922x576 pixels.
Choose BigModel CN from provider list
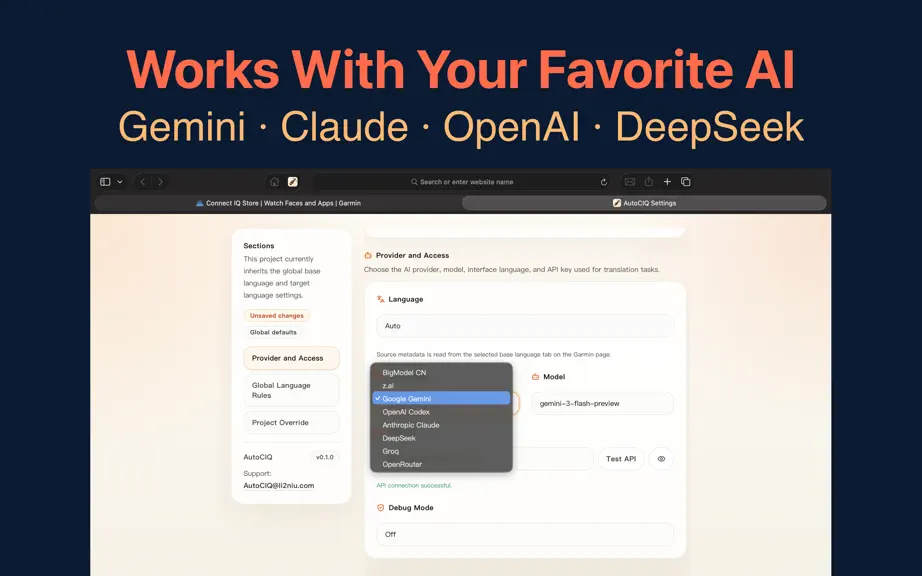click(x=441, y=373)
